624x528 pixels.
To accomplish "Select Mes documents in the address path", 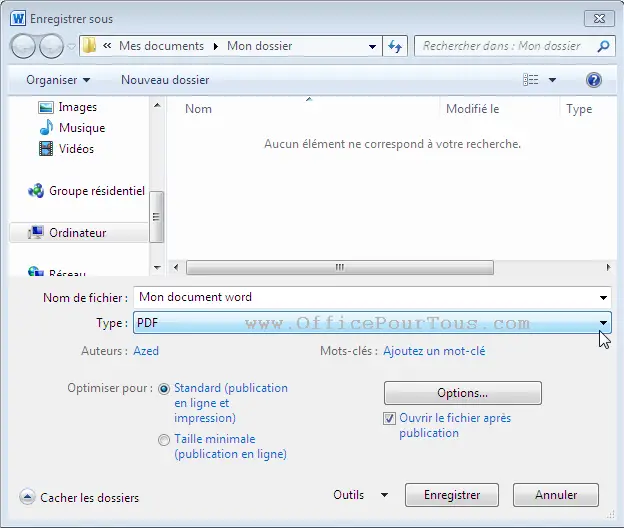I will pos(161,46).
